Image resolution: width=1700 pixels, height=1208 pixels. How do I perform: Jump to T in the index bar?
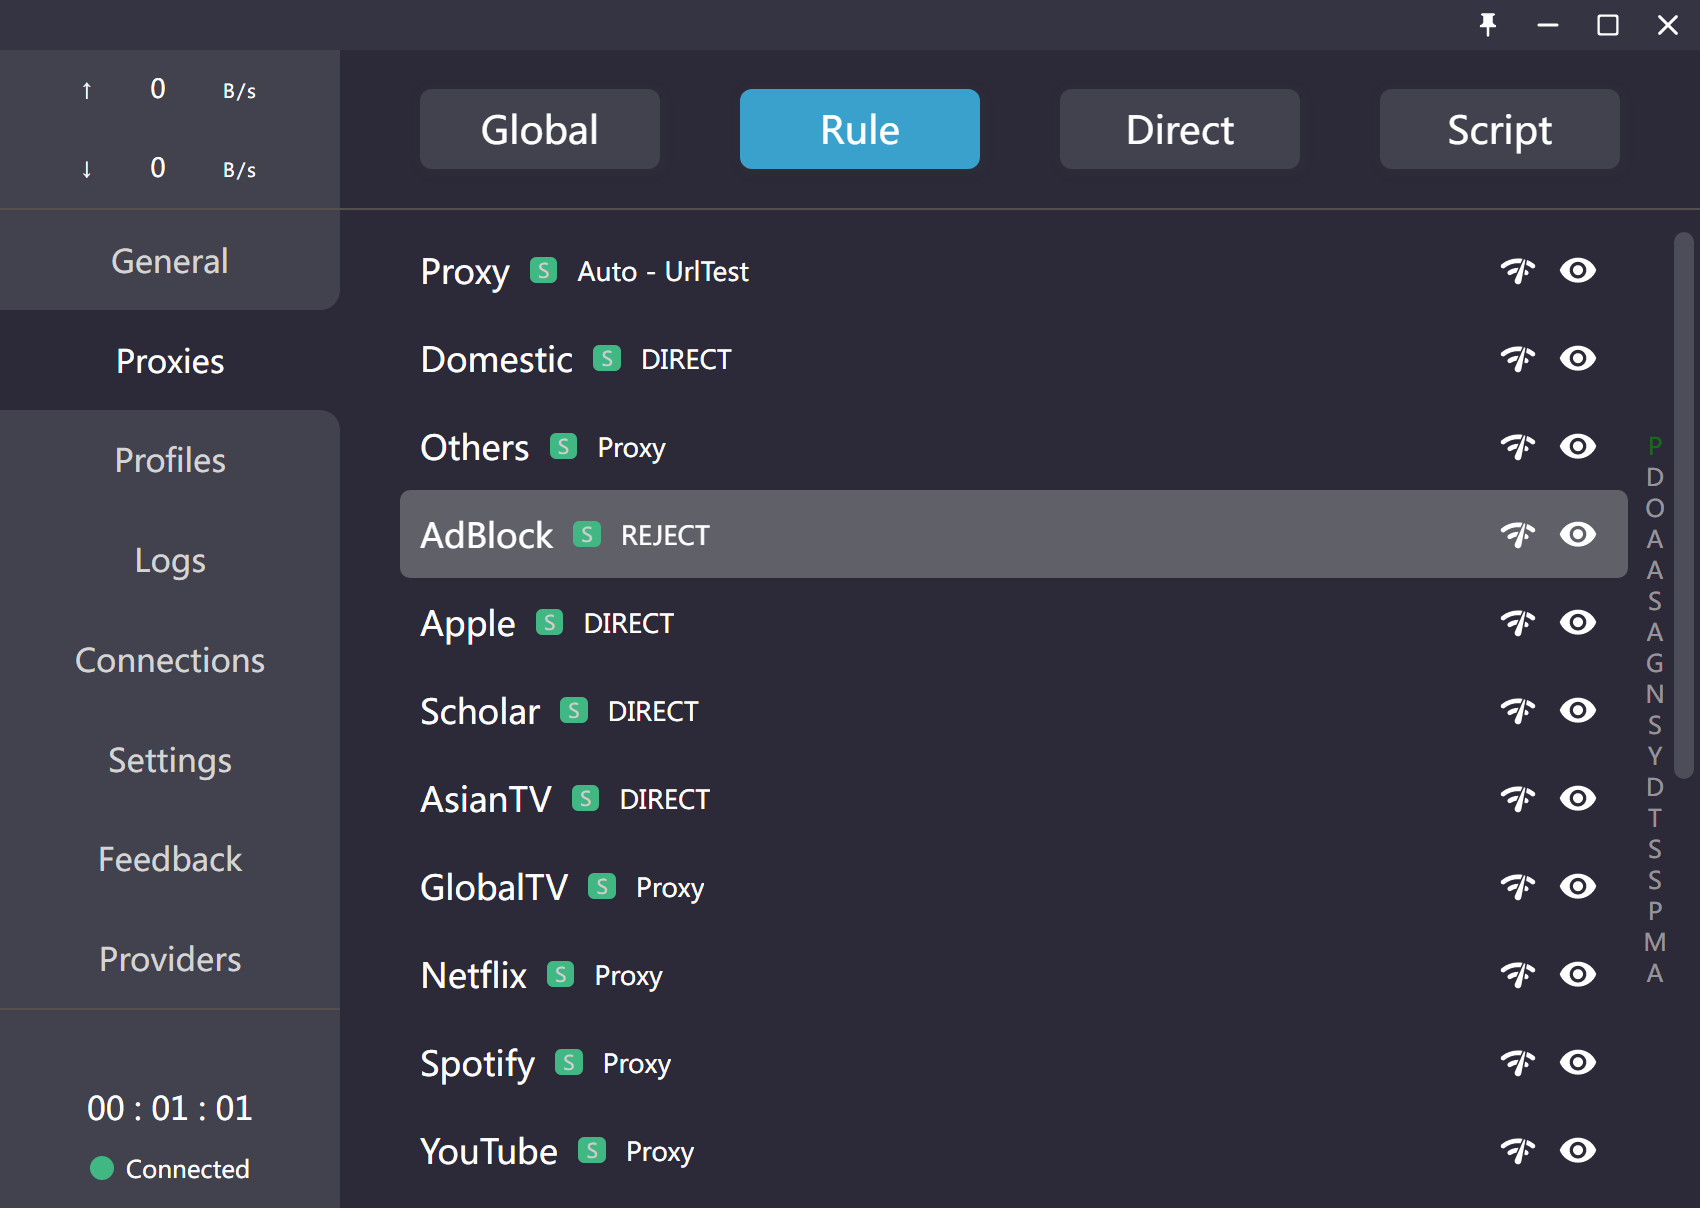(1655, 818)
